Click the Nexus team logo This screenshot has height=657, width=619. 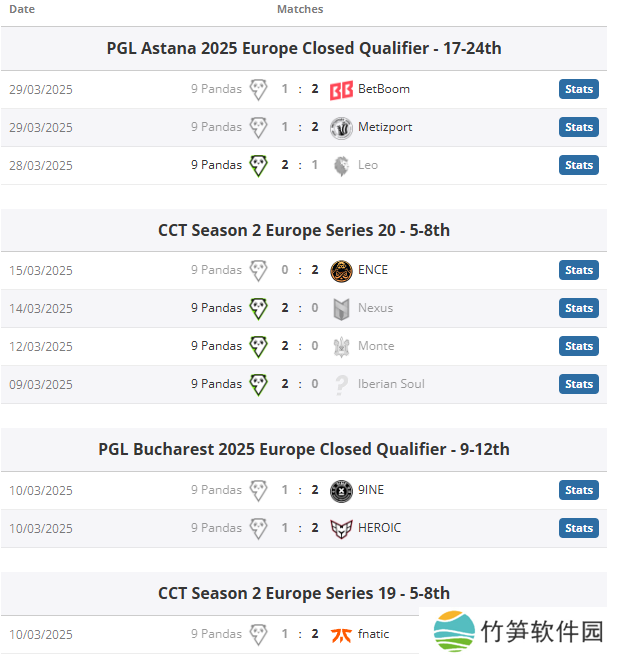[341, 308]
